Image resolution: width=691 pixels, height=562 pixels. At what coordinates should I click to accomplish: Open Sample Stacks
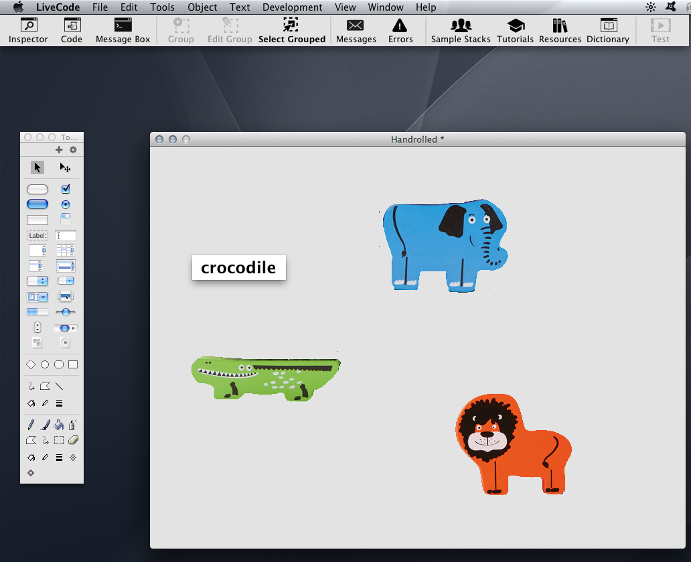pyautogui.click(x=461, y=30)
